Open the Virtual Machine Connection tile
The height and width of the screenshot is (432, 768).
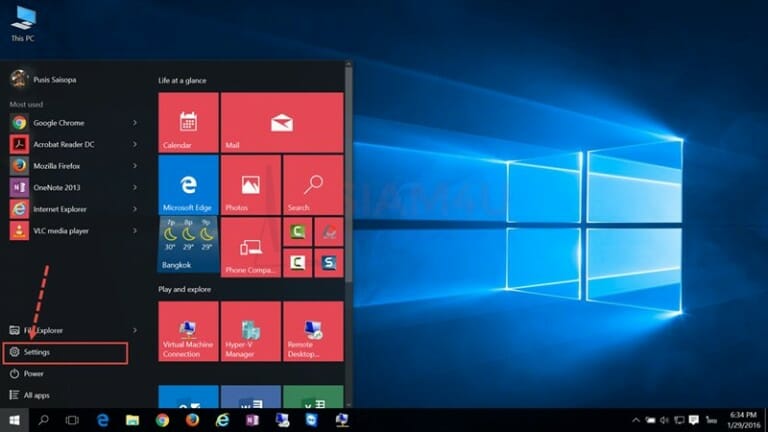188,331
